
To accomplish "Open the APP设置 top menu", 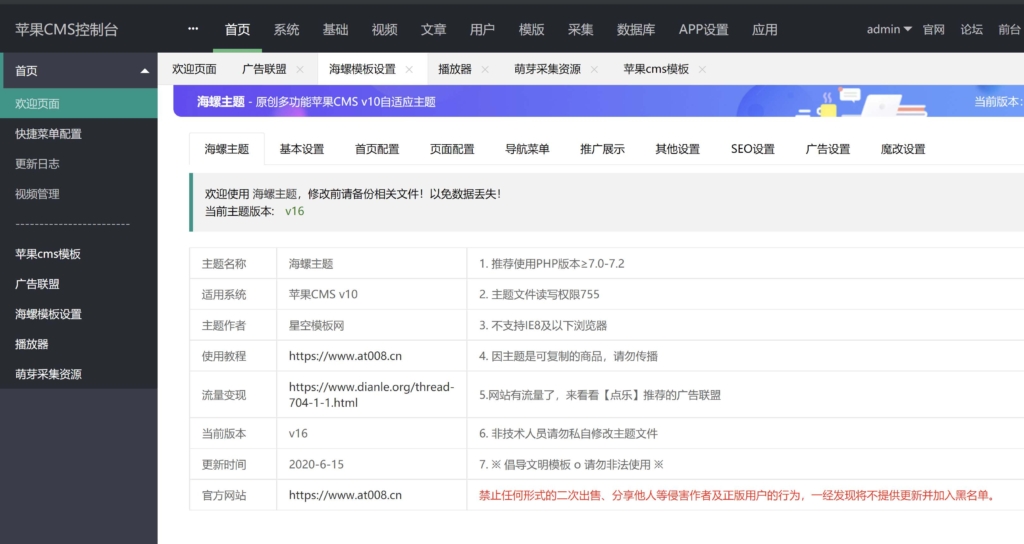I will pyautogui.click(x=703, y=29).
